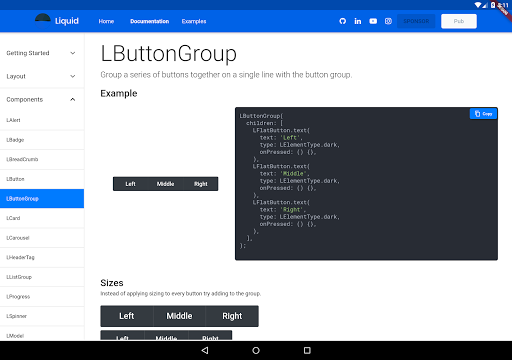512x360 pixels.
Task: Open the Examples nav item
Action: coord(194,21)
